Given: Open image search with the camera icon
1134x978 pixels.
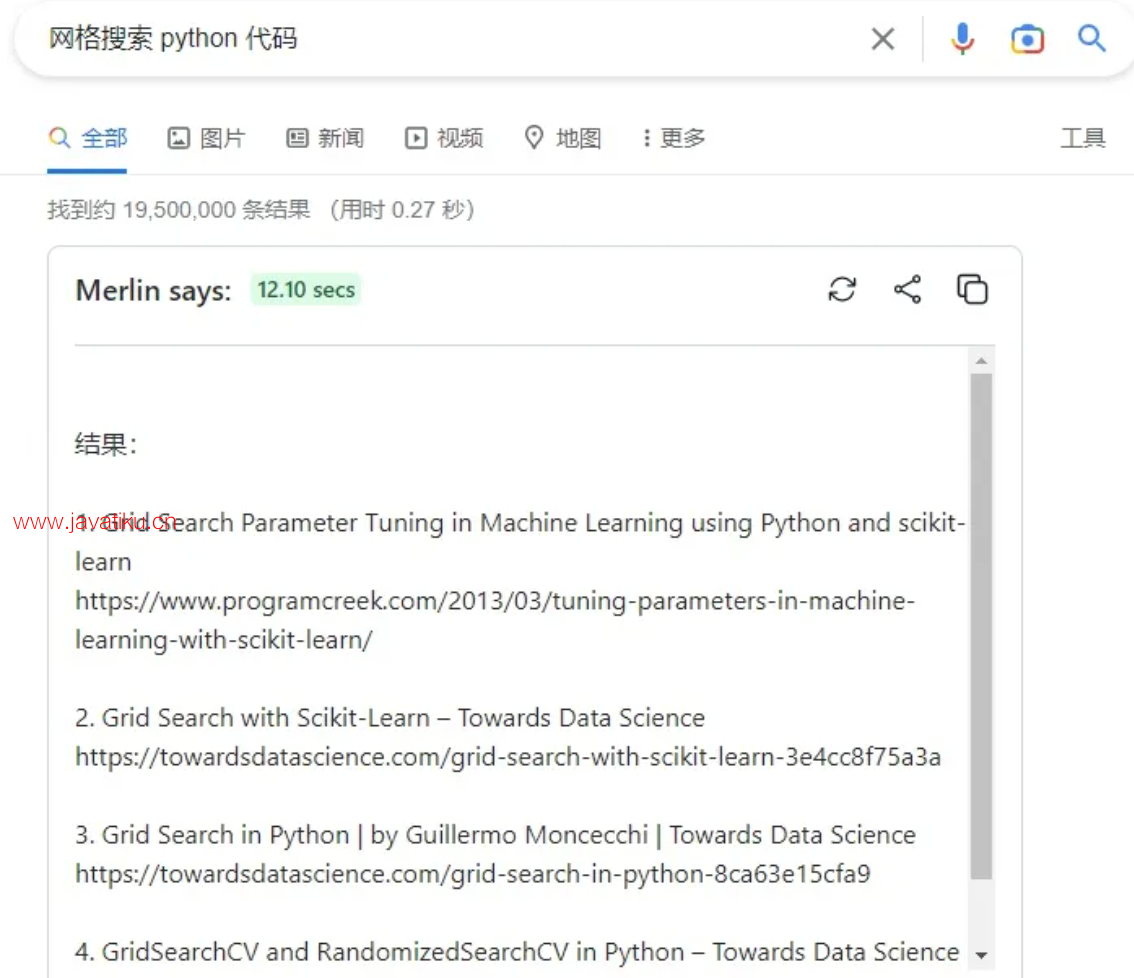Looking at the screenshot, I should [x=1027, y=39].
